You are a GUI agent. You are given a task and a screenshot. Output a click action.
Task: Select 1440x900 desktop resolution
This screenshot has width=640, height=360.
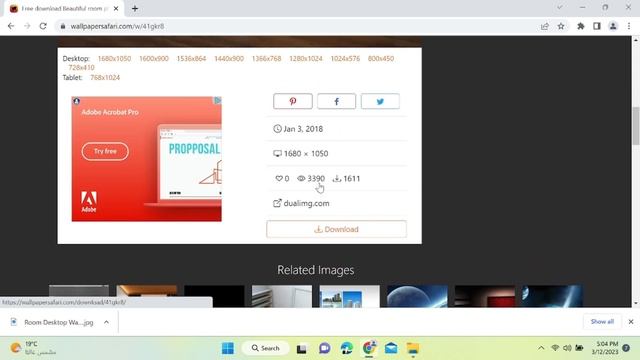[x=229, y=58]
